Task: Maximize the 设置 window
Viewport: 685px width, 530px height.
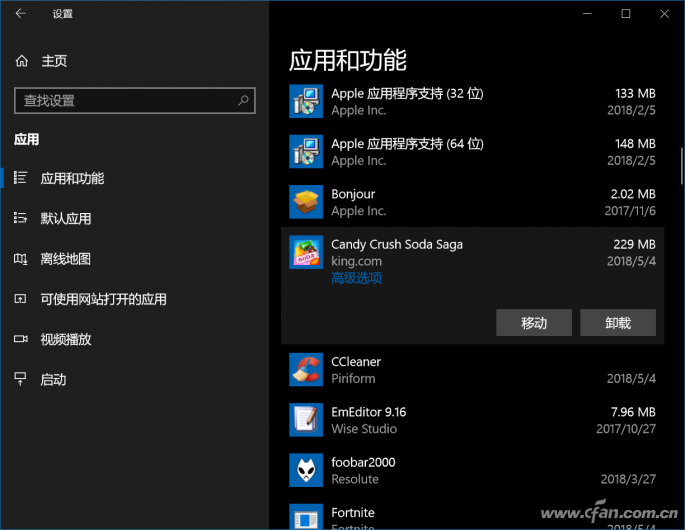Action: point(626,14)
